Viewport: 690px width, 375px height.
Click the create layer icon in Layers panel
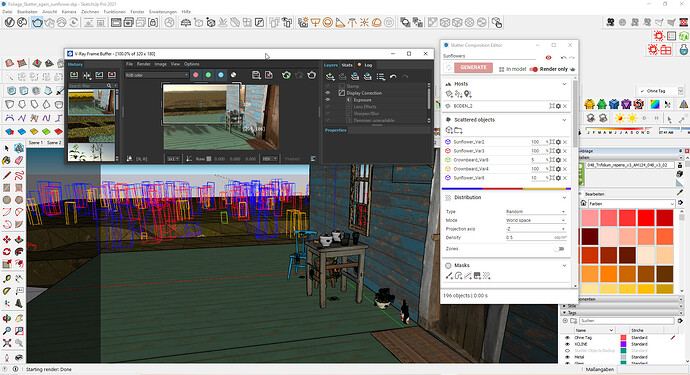pyautogui.click(x=330, y=77)
